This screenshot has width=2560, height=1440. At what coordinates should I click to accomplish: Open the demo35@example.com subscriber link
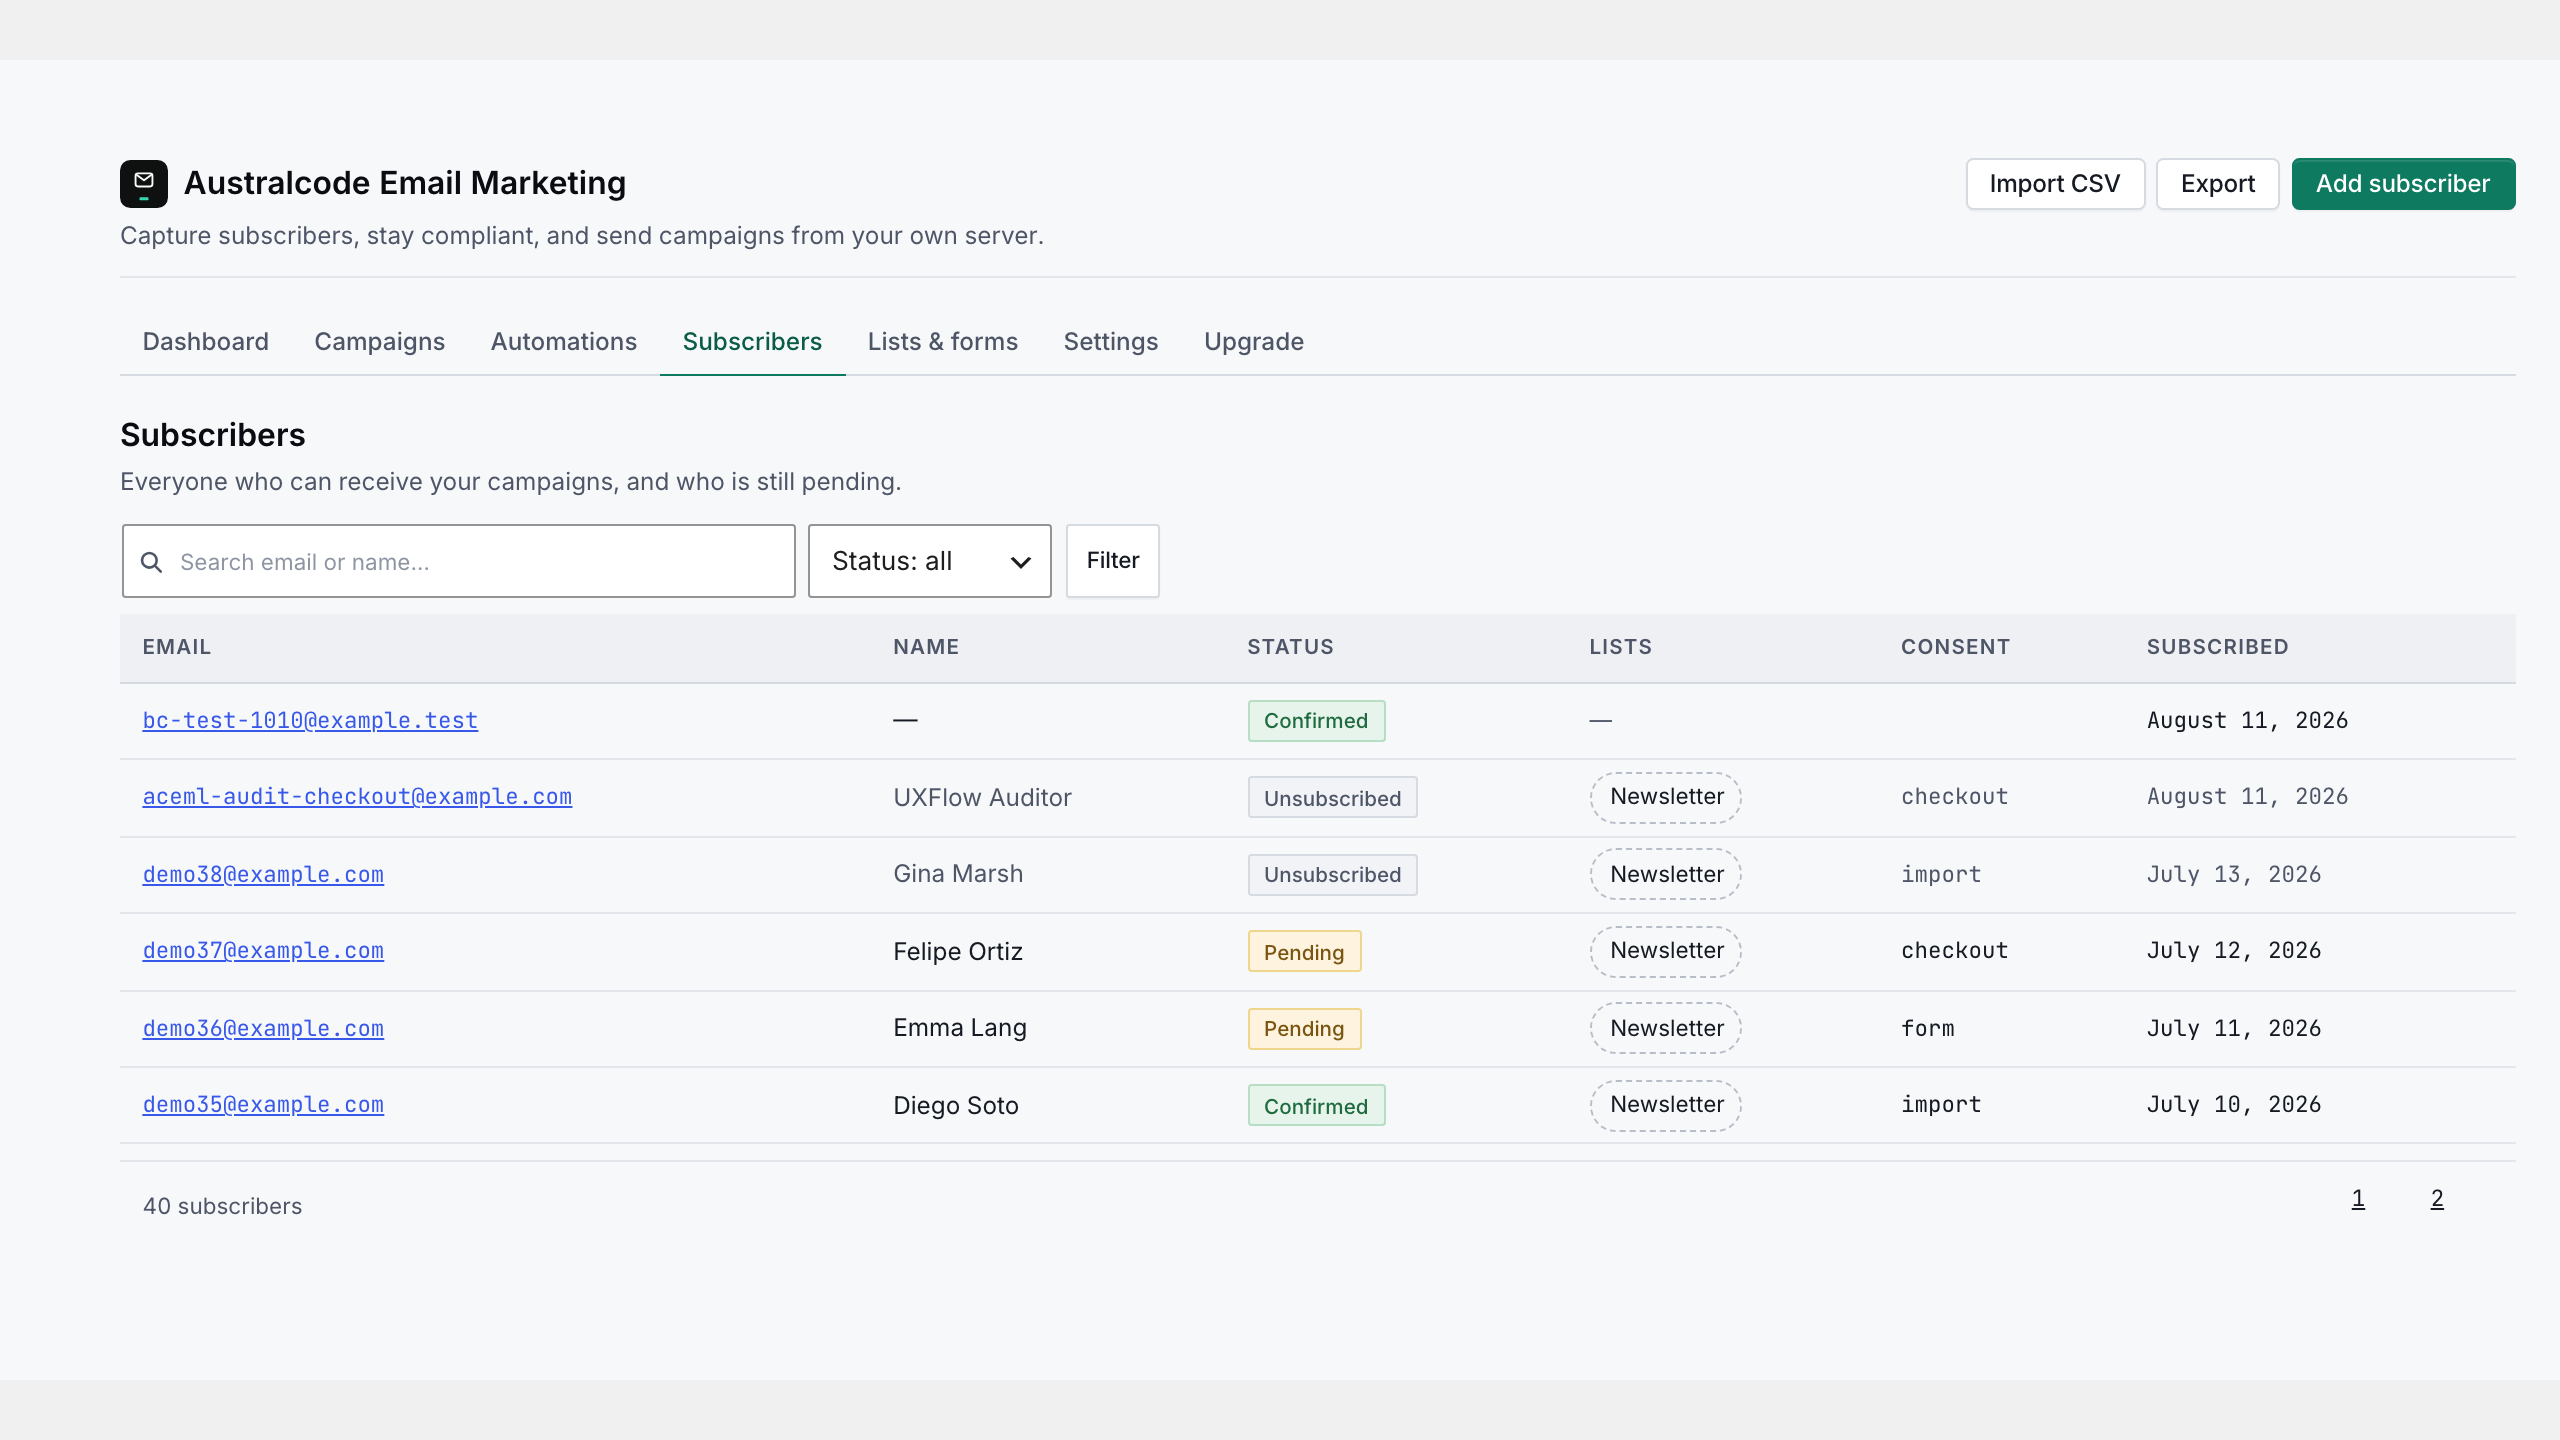coord(263,1105)
